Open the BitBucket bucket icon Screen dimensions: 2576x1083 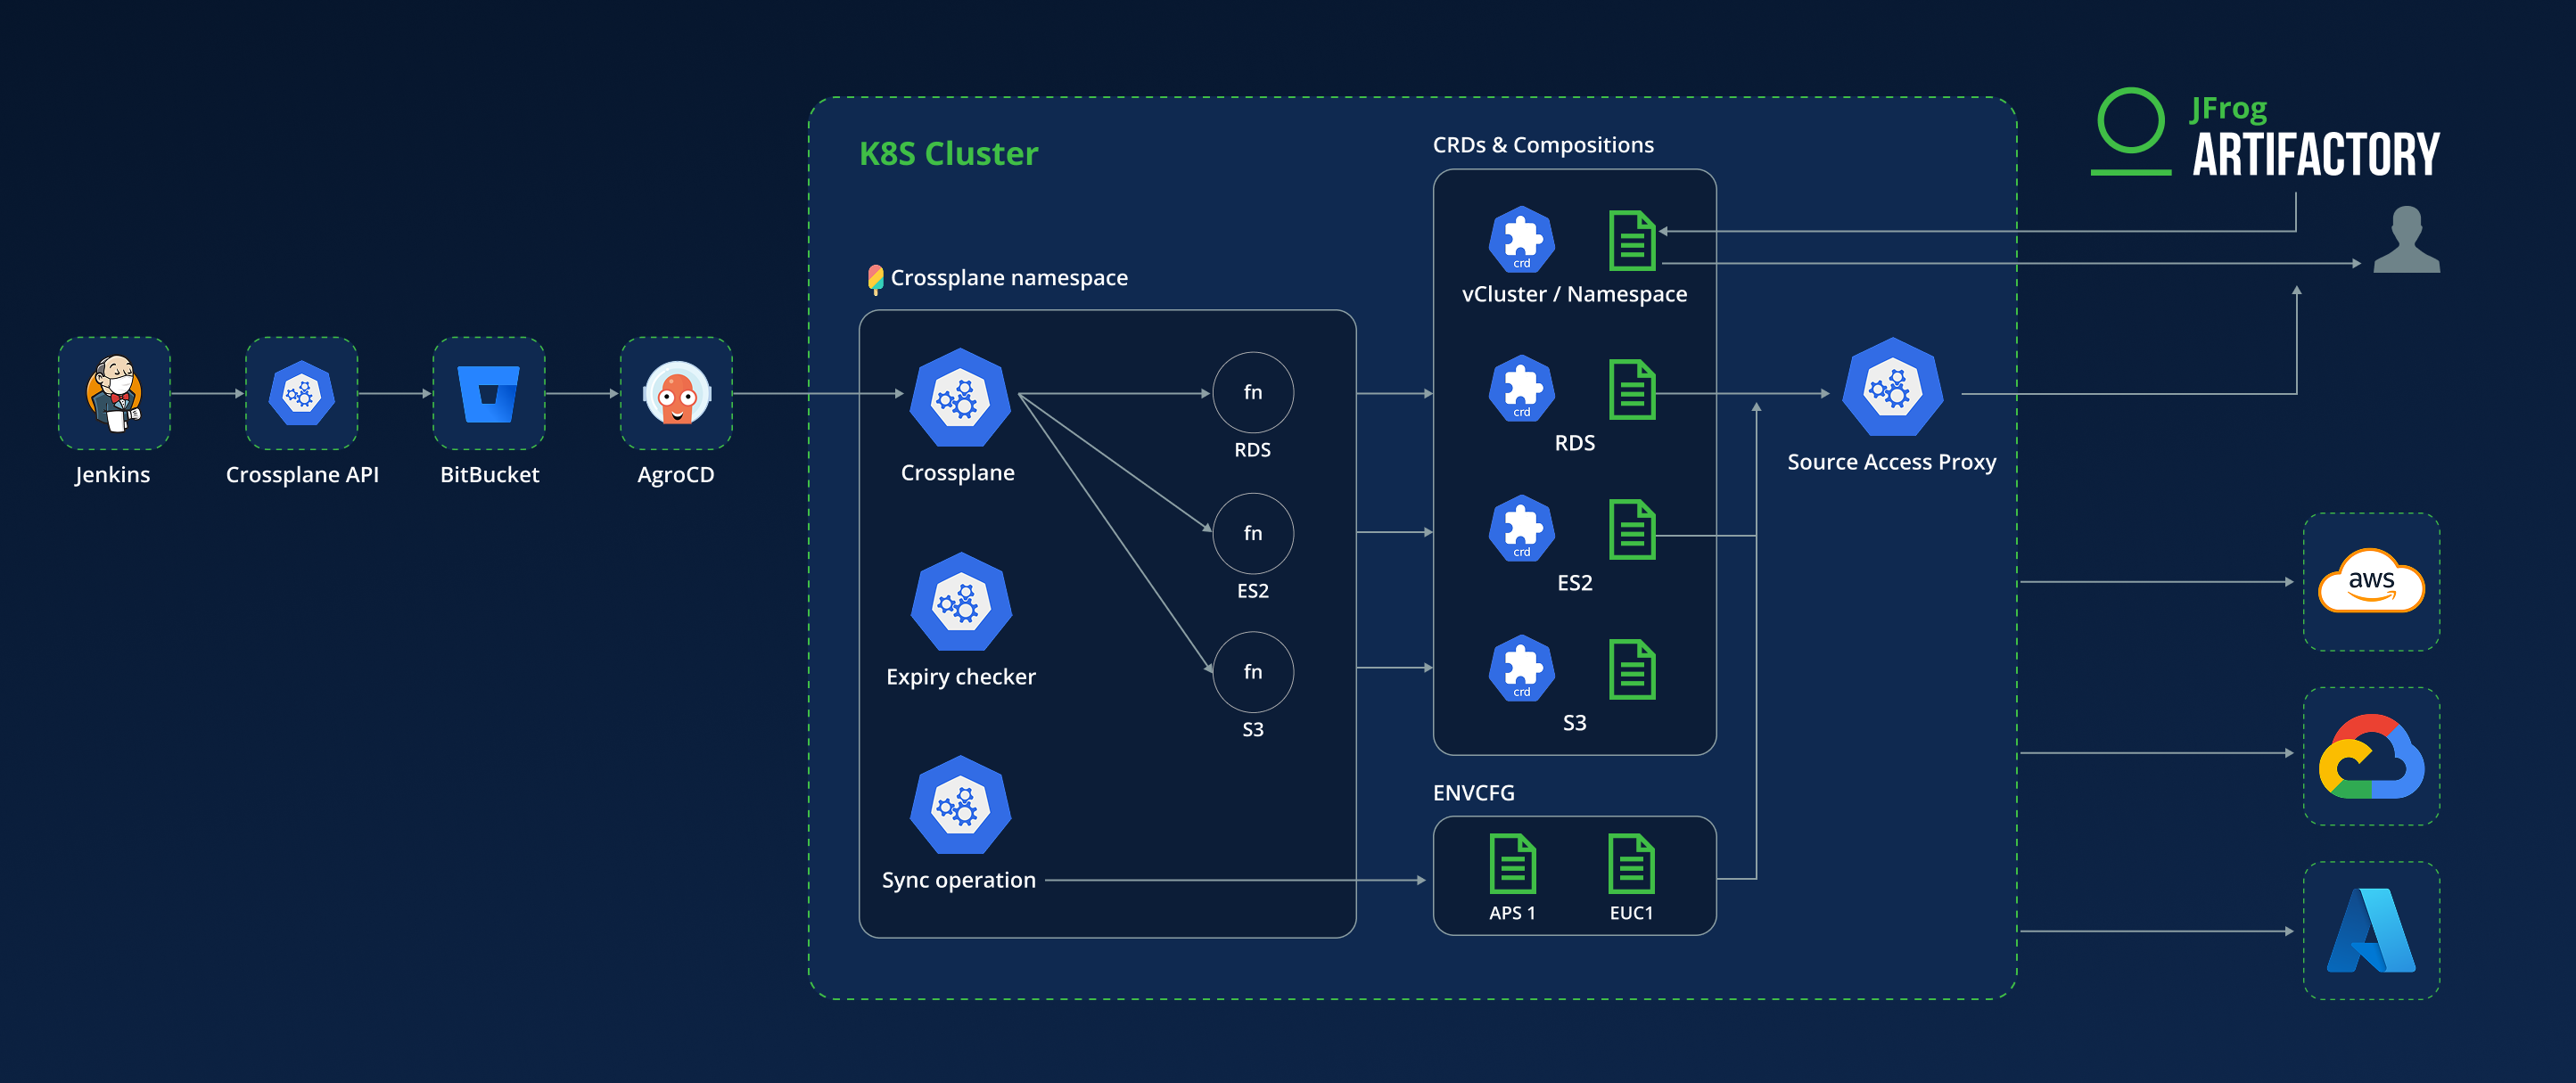[488, 393]
